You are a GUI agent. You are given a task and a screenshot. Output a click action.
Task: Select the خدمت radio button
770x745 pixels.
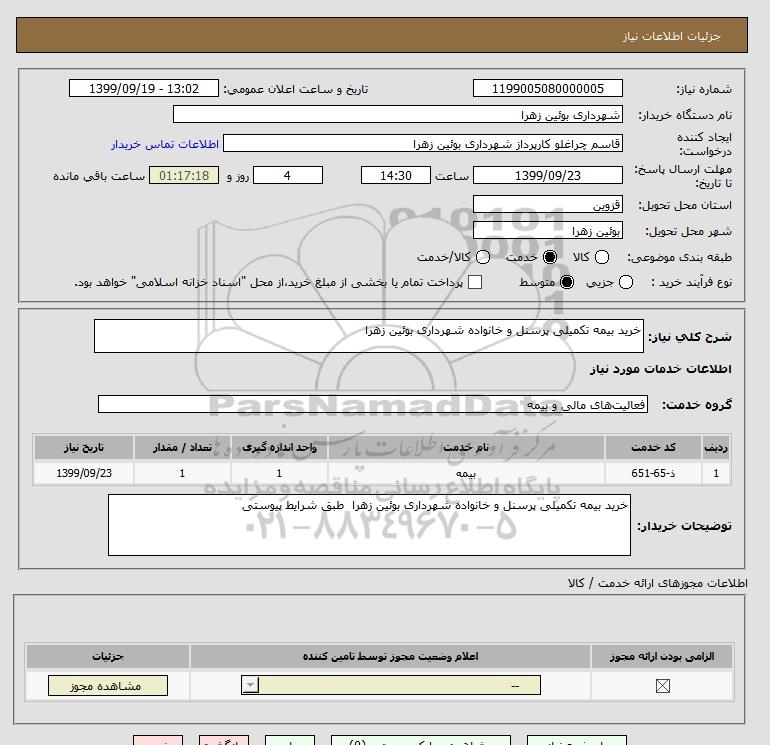(x=550, y=257)
